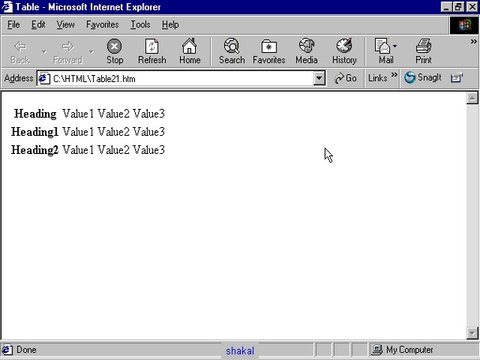Expand the Links bar chevron
Viewport: 480px width, 360px height.
(394, 74)
